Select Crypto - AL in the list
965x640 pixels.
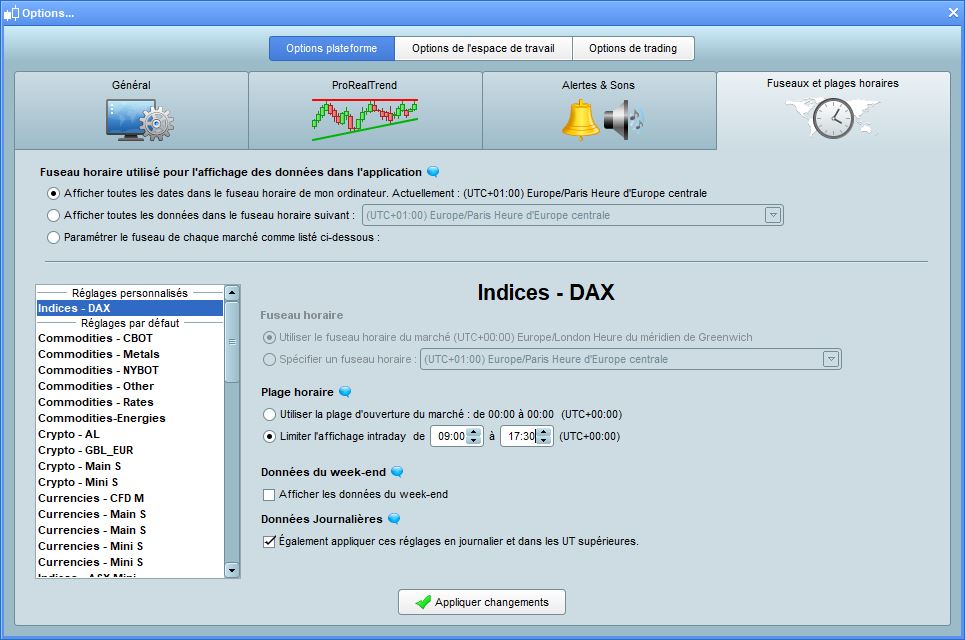tap(129, 434)
